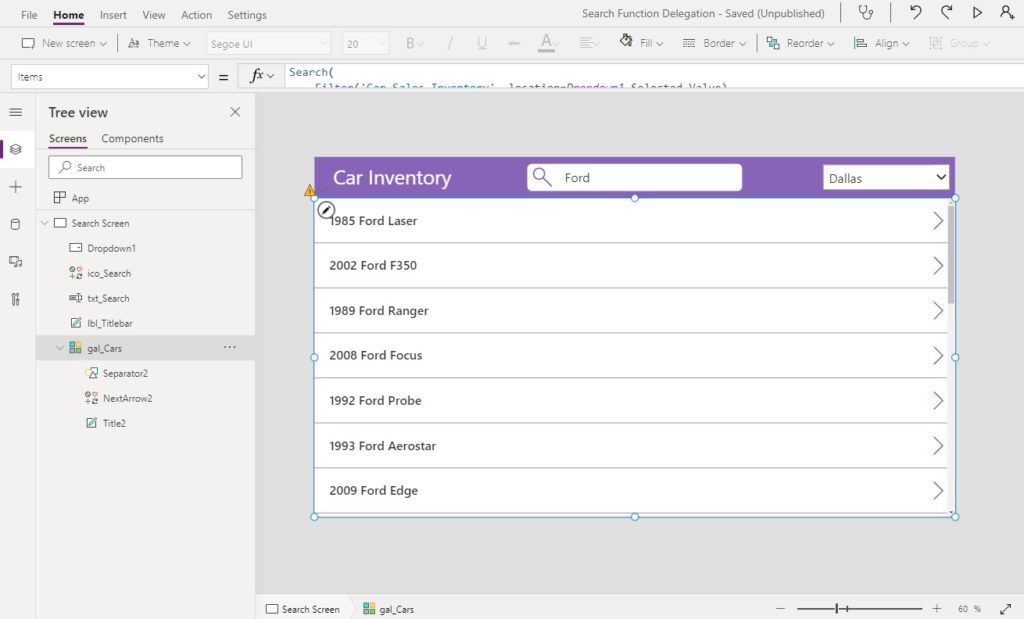Open gal_Cars more options ellipsis

230,347
